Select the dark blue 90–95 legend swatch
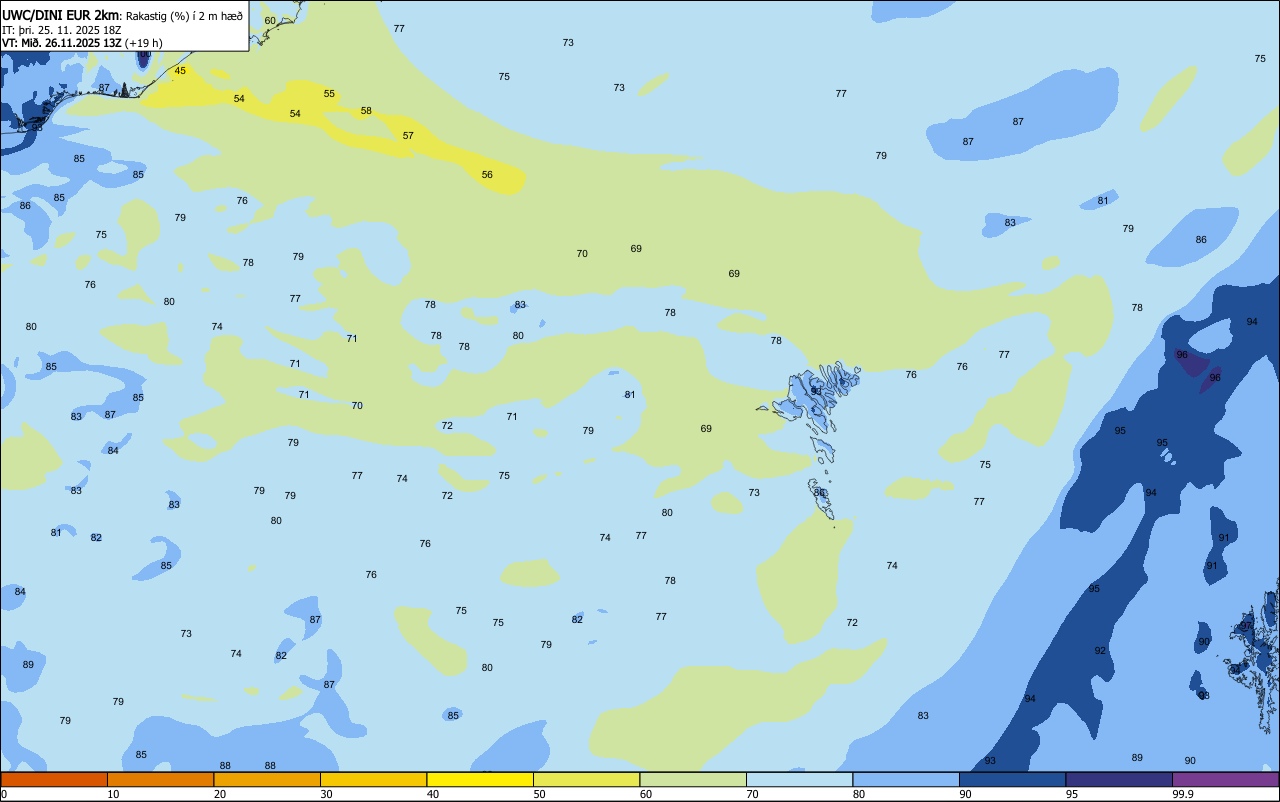1280x802 pixels. [x=1012, y=779]
